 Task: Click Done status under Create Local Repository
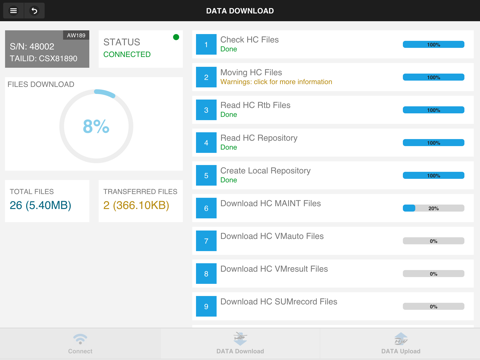[x=229, y=180]
